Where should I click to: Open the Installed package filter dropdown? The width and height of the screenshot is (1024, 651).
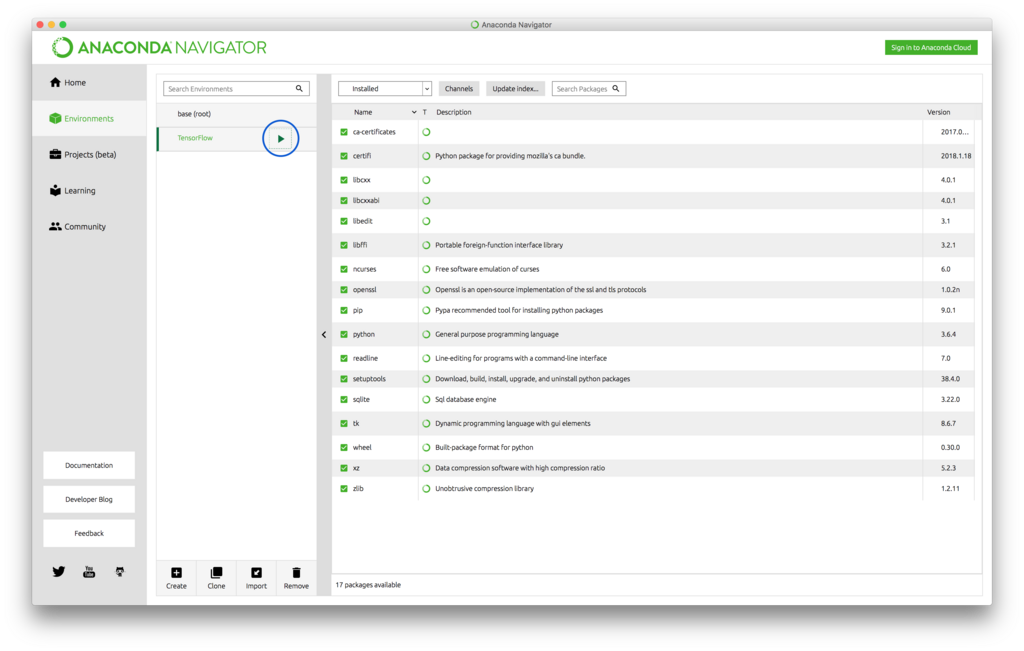pos(385,89)
